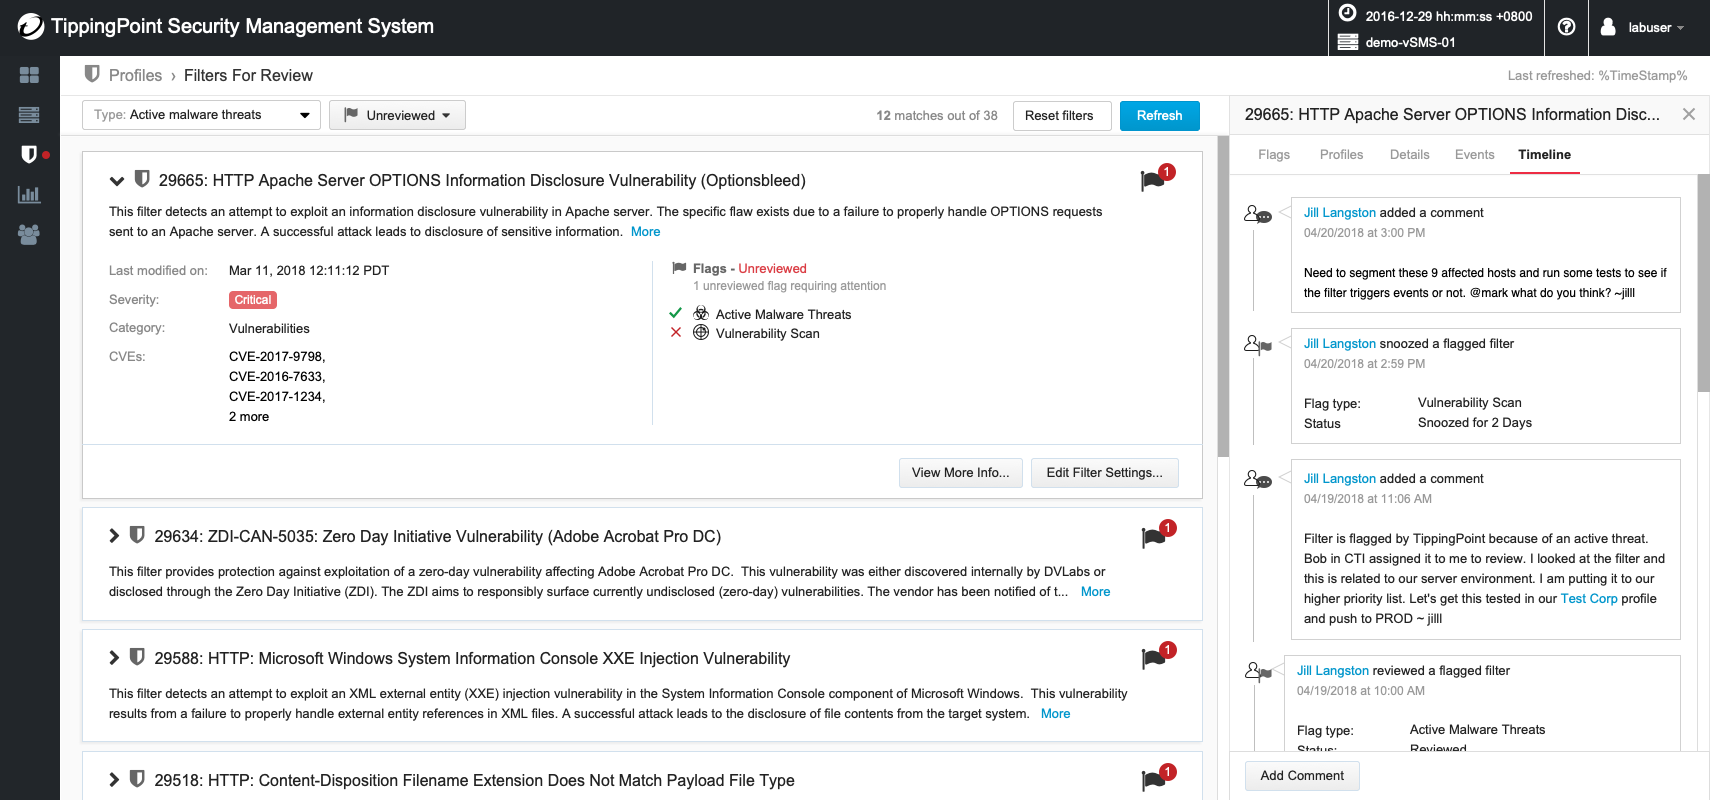Click shield icon next to 29634 title
Screen dimensions: 1710x800
137,535
